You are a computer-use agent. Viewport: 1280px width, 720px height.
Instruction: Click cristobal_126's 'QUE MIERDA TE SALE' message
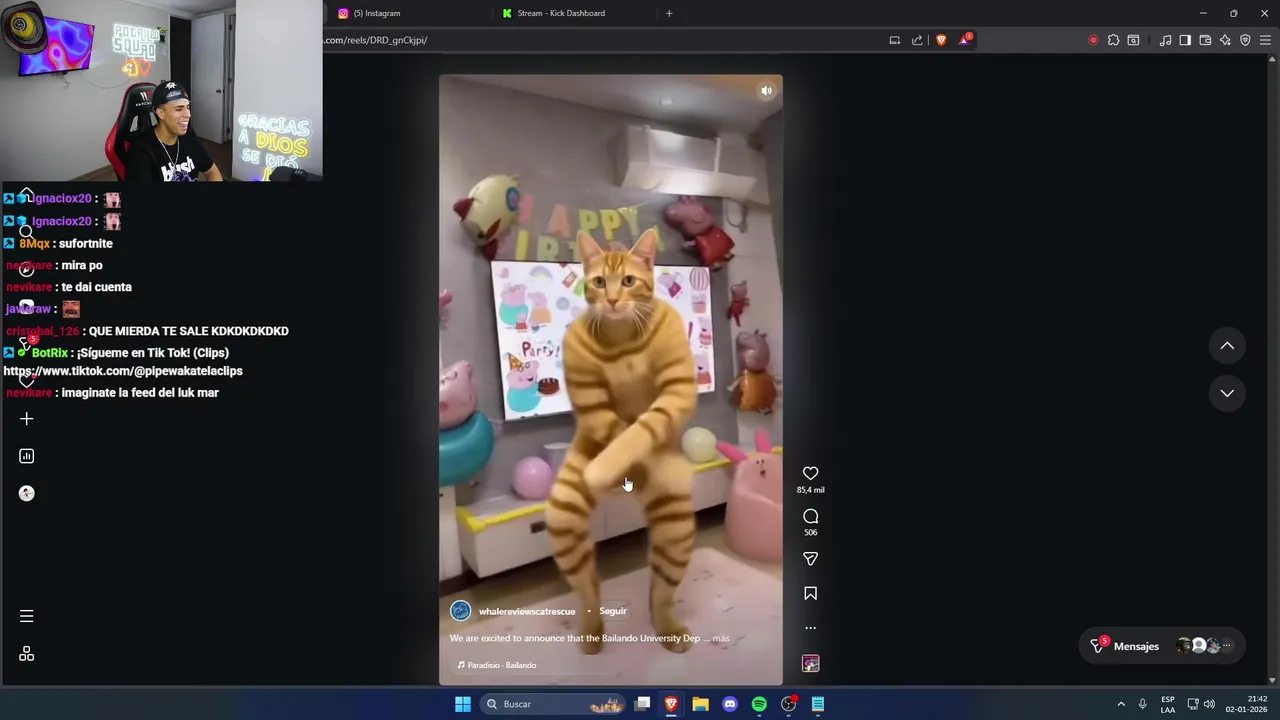[189, 331]
